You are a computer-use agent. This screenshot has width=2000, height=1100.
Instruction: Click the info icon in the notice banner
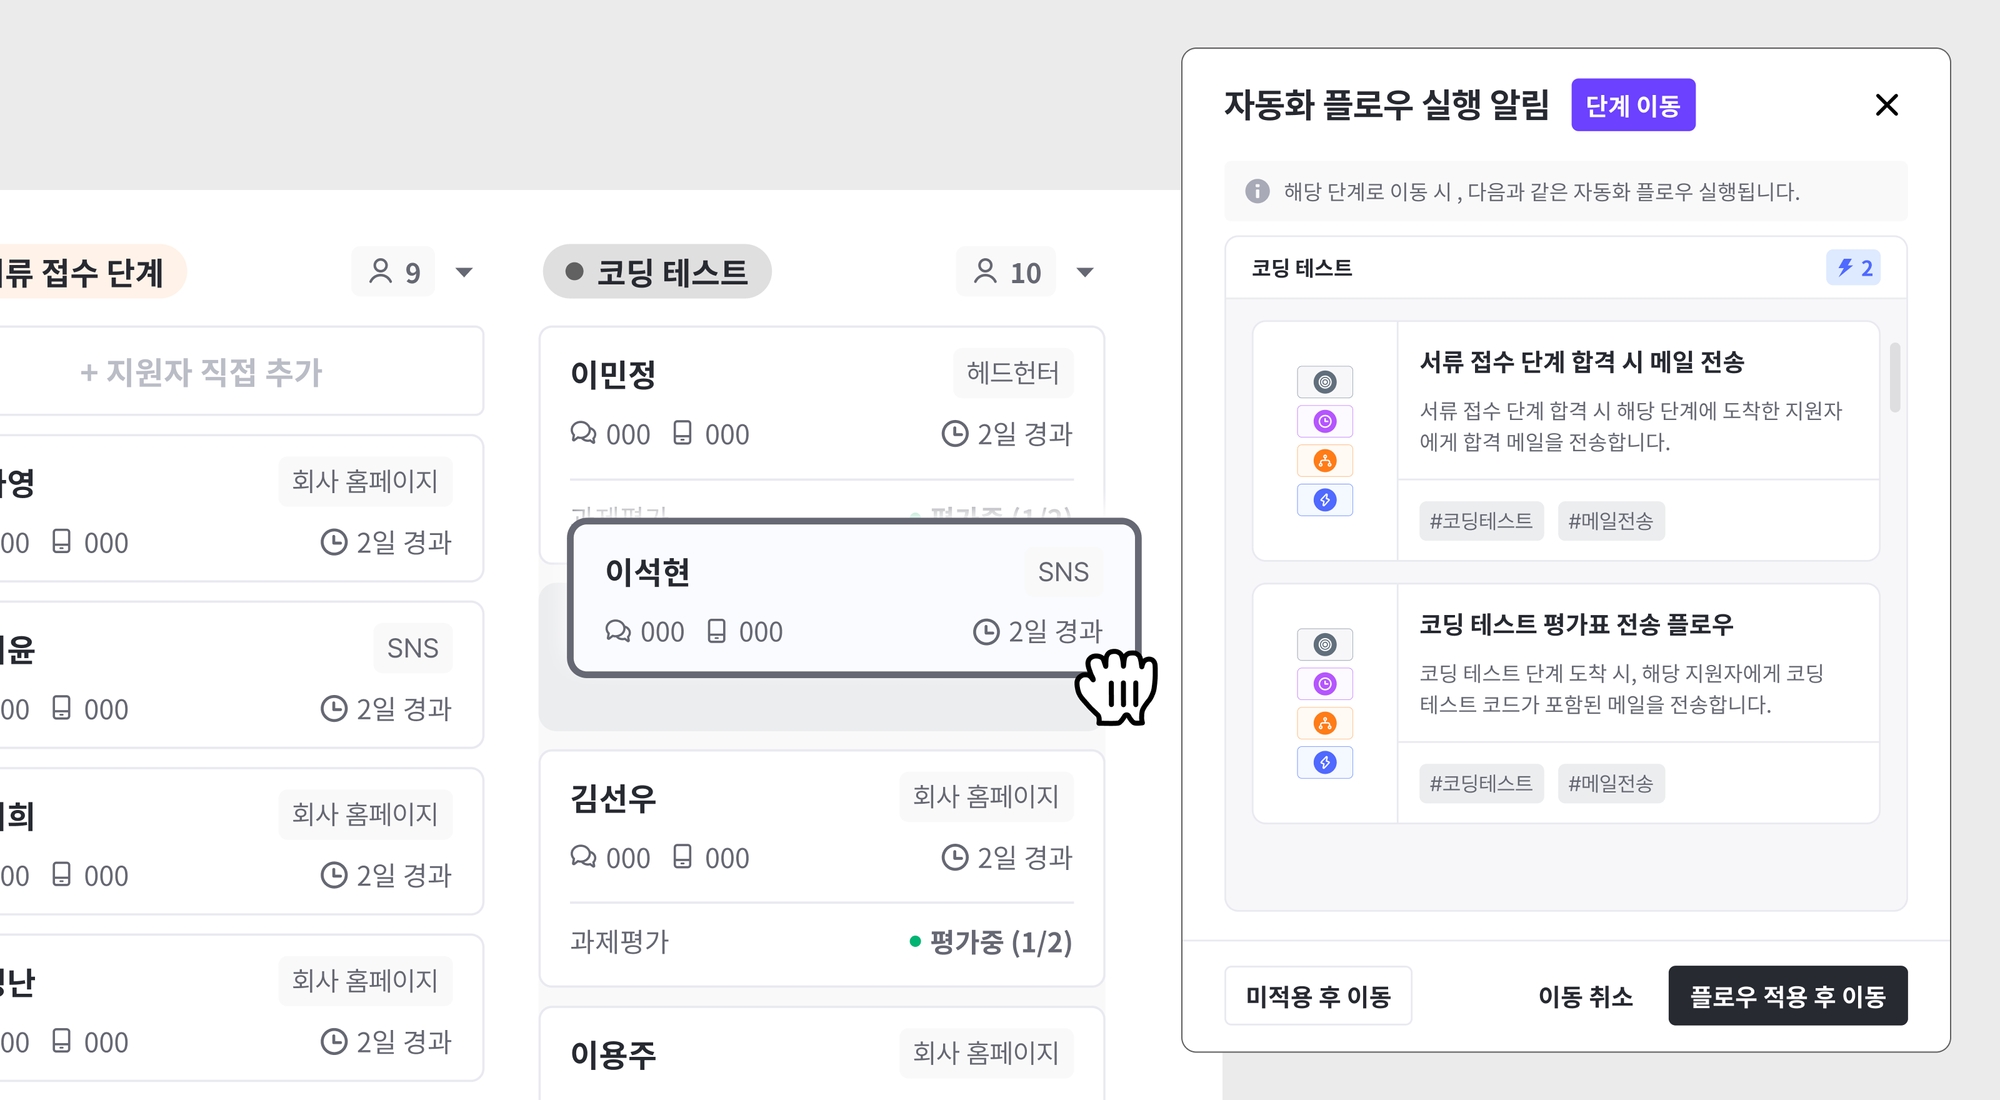coord(1257,191)
